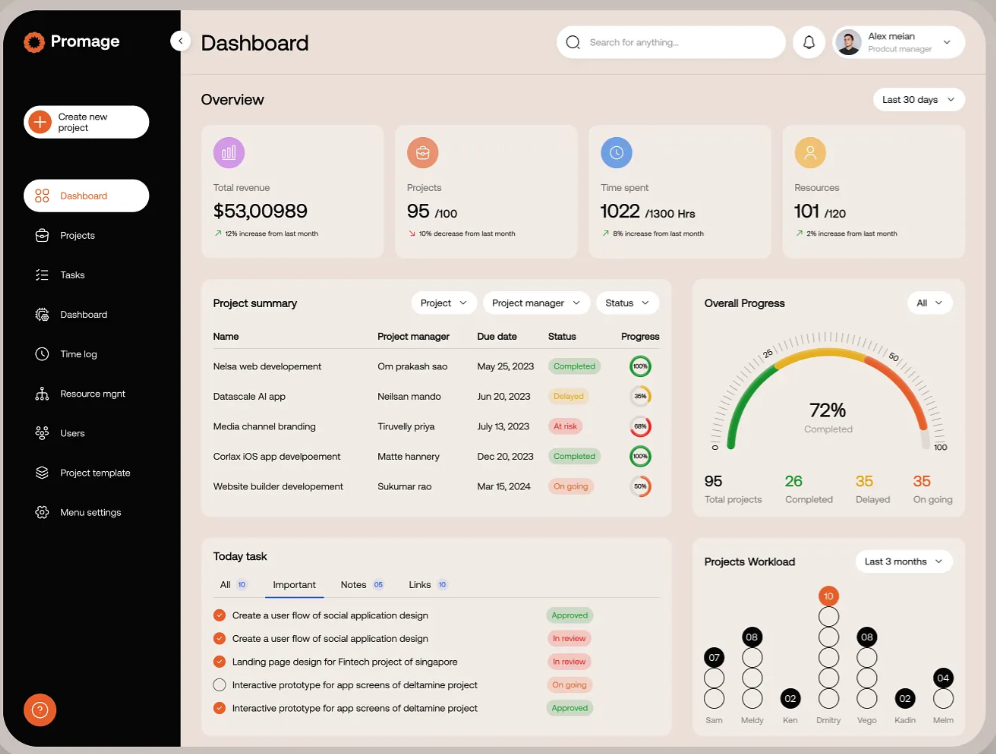Click the Total revenue chart icon
996x754 pixels.
pyautogui.click(x=229, y=152)
